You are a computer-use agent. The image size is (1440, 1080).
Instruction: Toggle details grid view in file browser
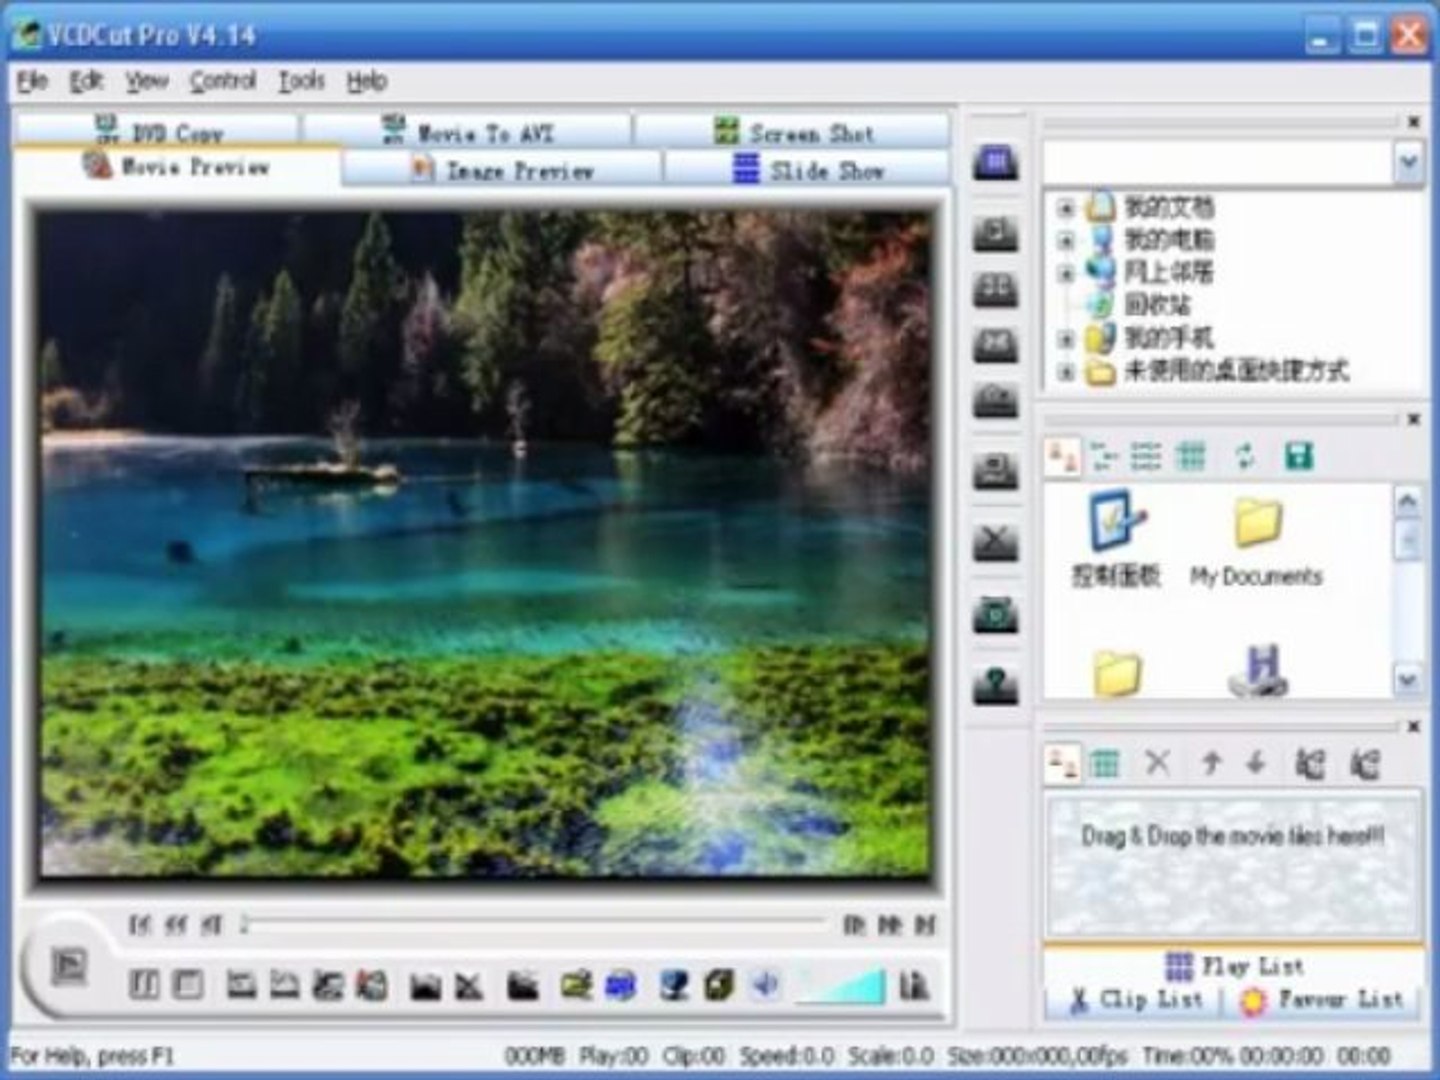click(1190, 457)
